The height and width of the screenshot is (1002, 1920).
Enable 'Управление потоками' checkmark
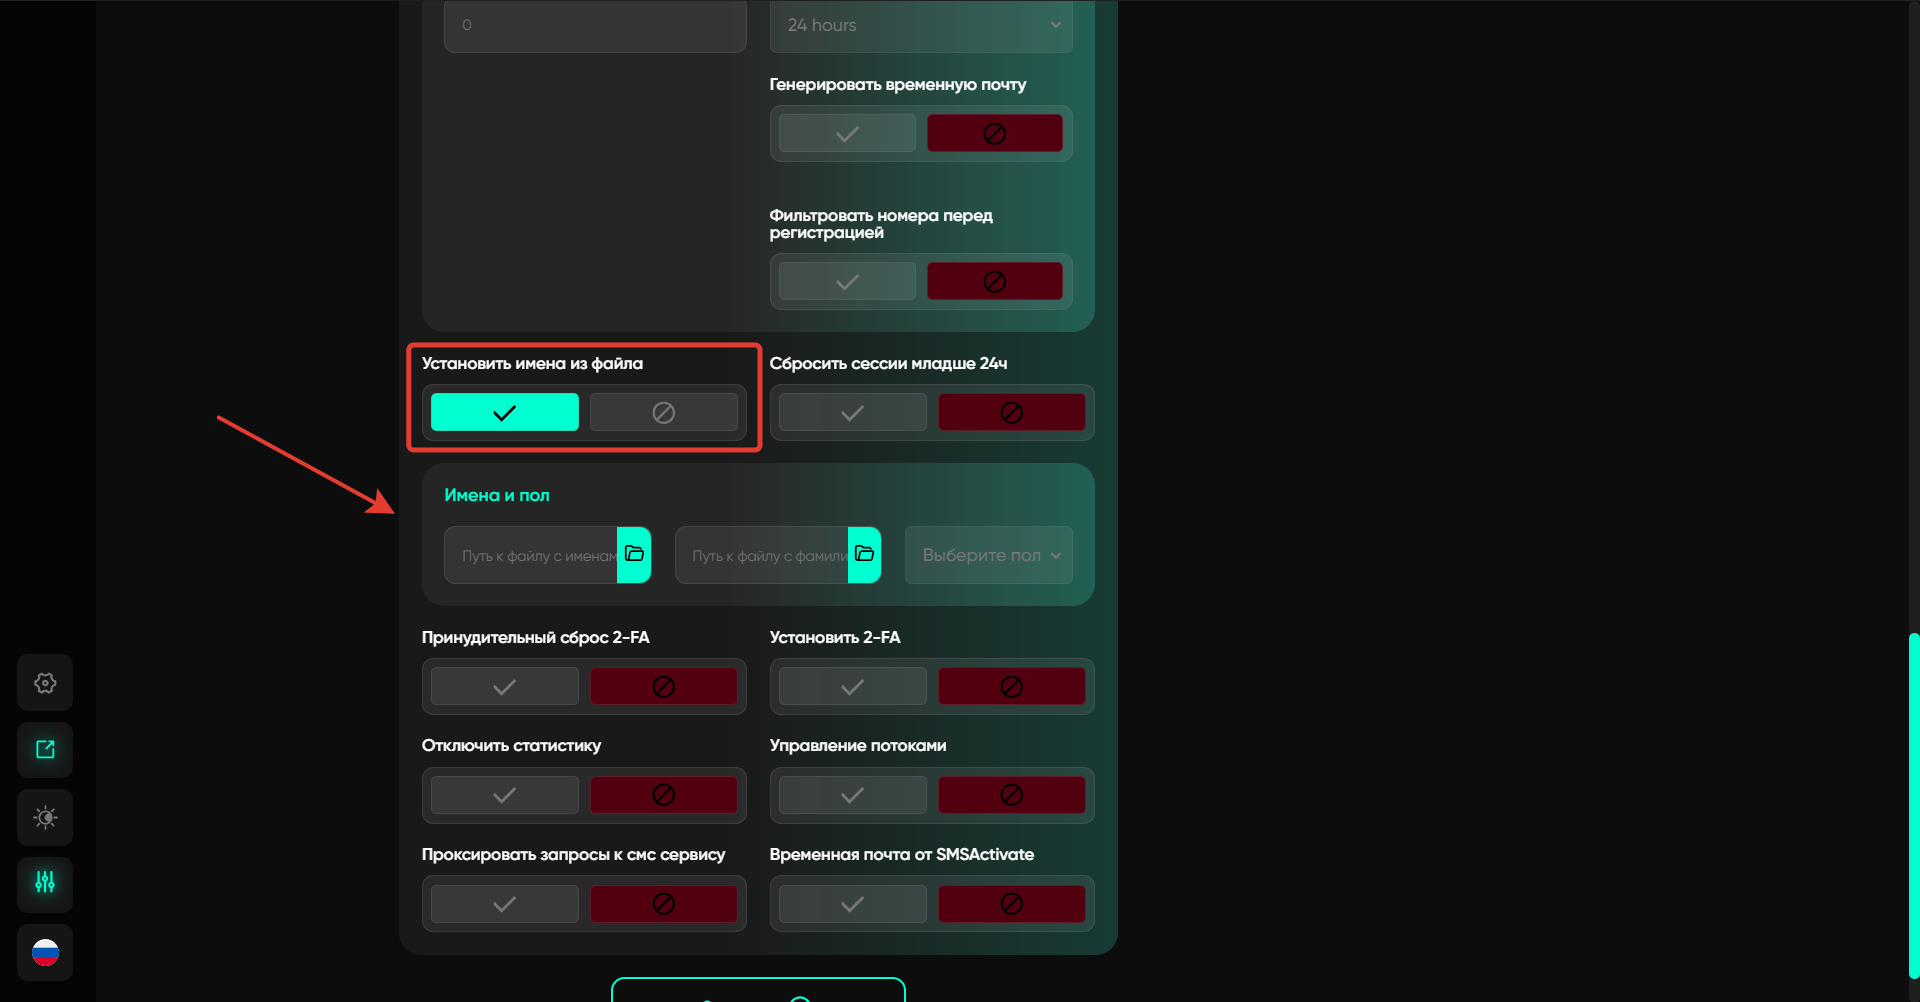[x=852, y=795]
